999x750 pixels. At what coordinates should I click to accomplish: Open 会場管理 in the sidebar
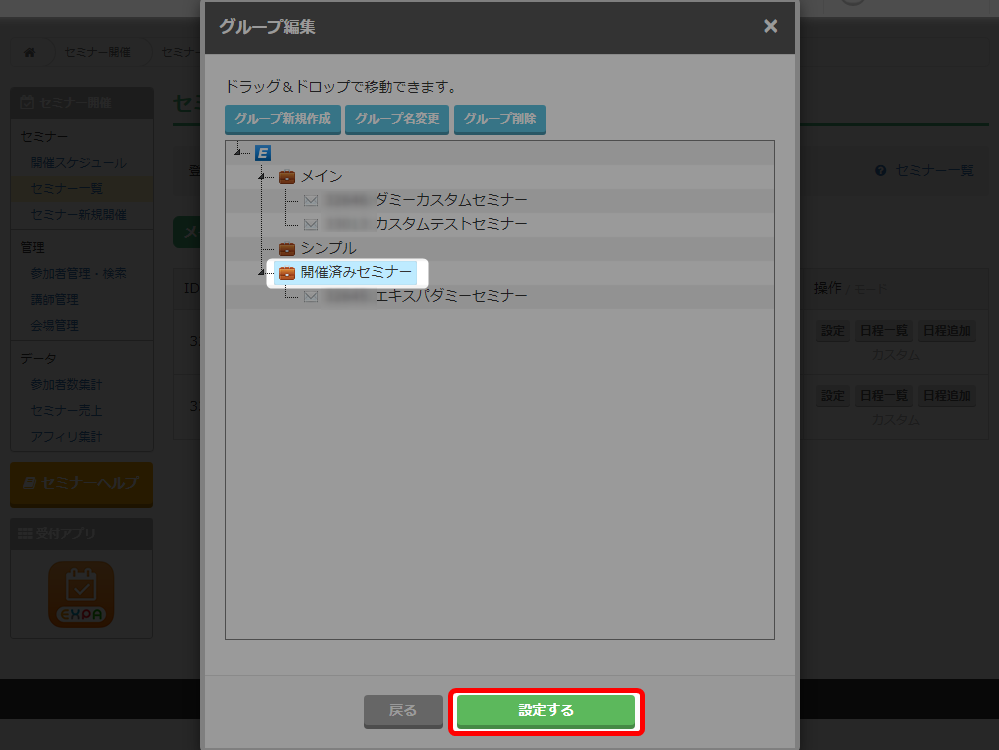(x=55, y=326)
